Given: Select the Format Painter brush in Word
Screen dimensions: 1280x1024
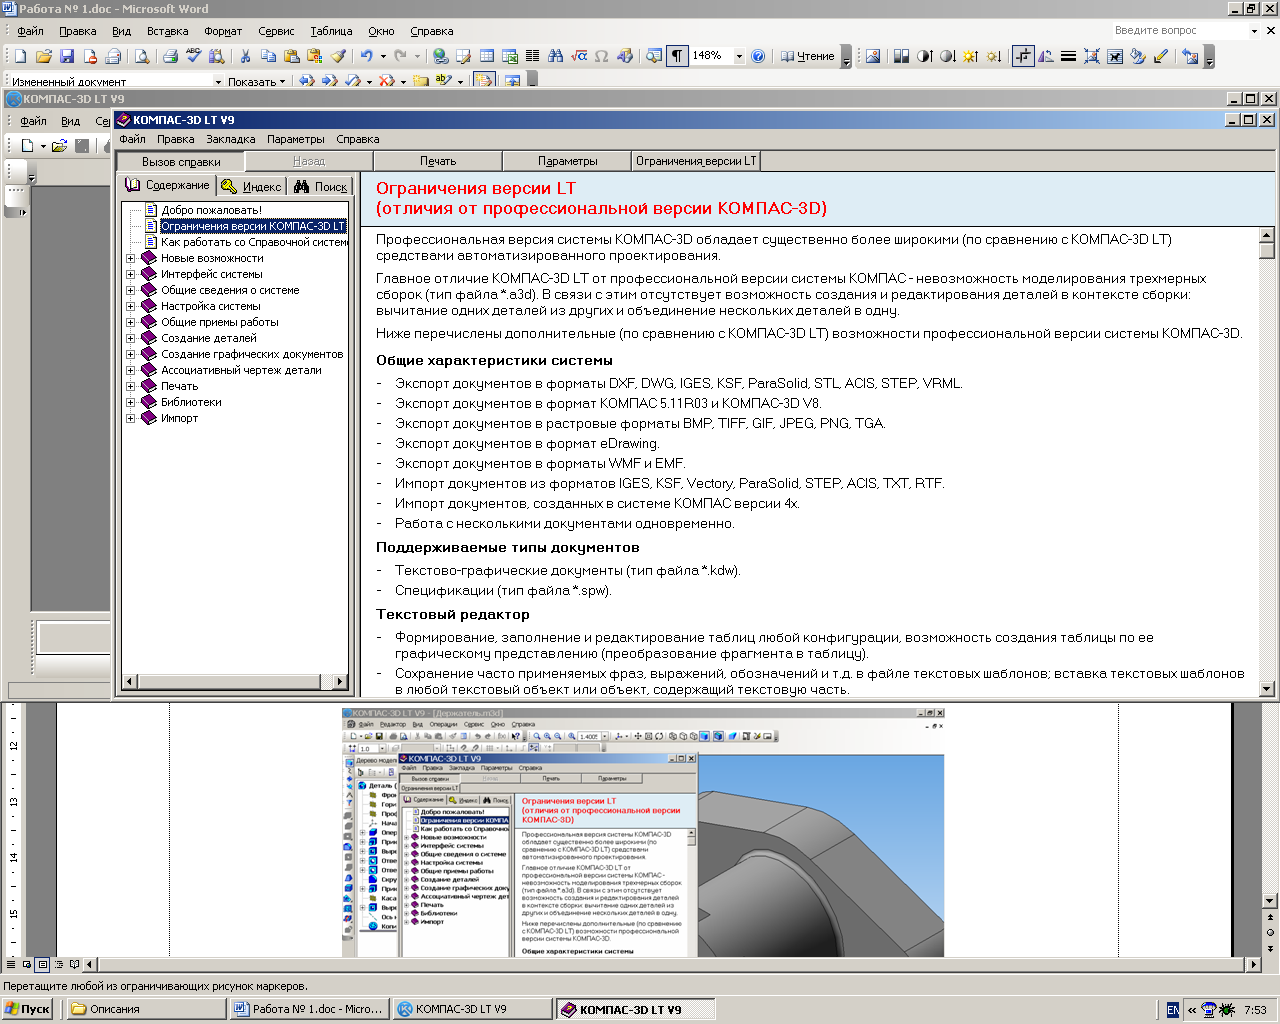Looking at the screenshot, I should pos(338,56).
